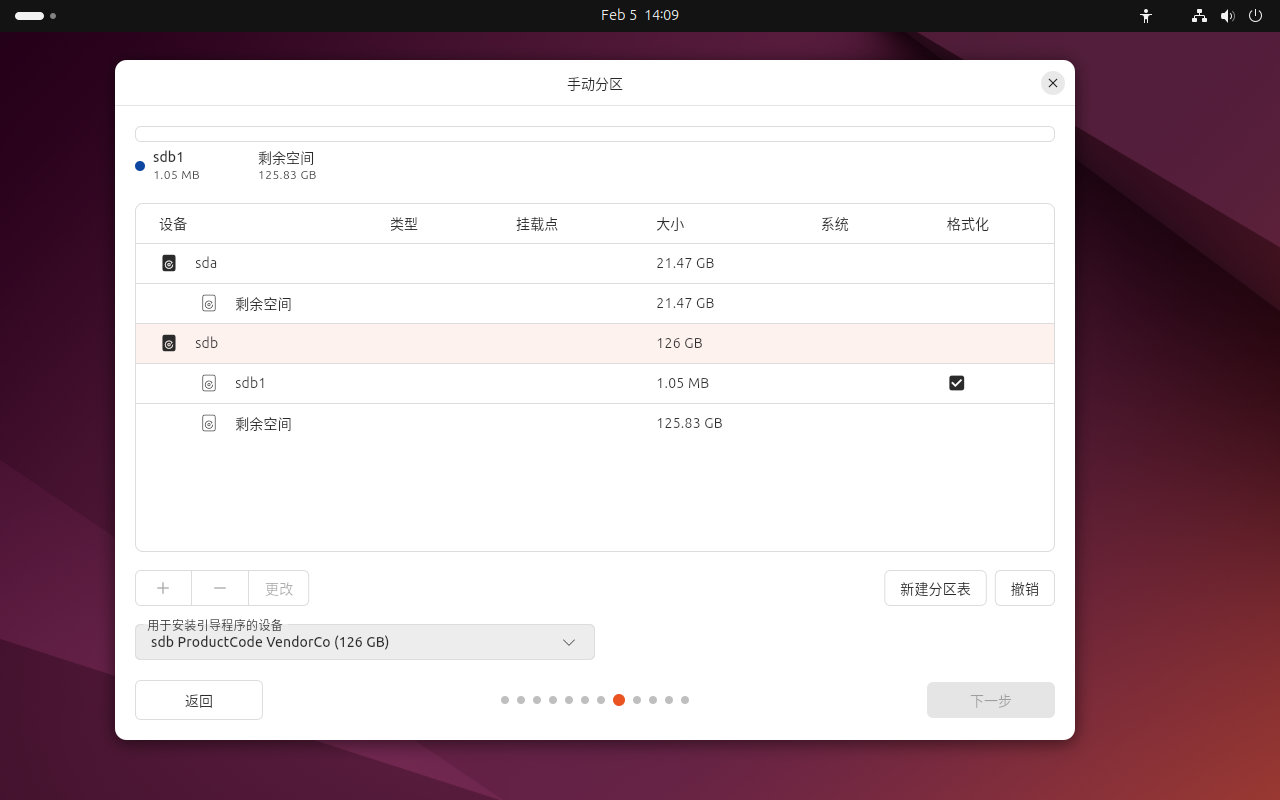
Task: Click the last step indicator dot
Action: pyautogui.click(x=685, y=700)
